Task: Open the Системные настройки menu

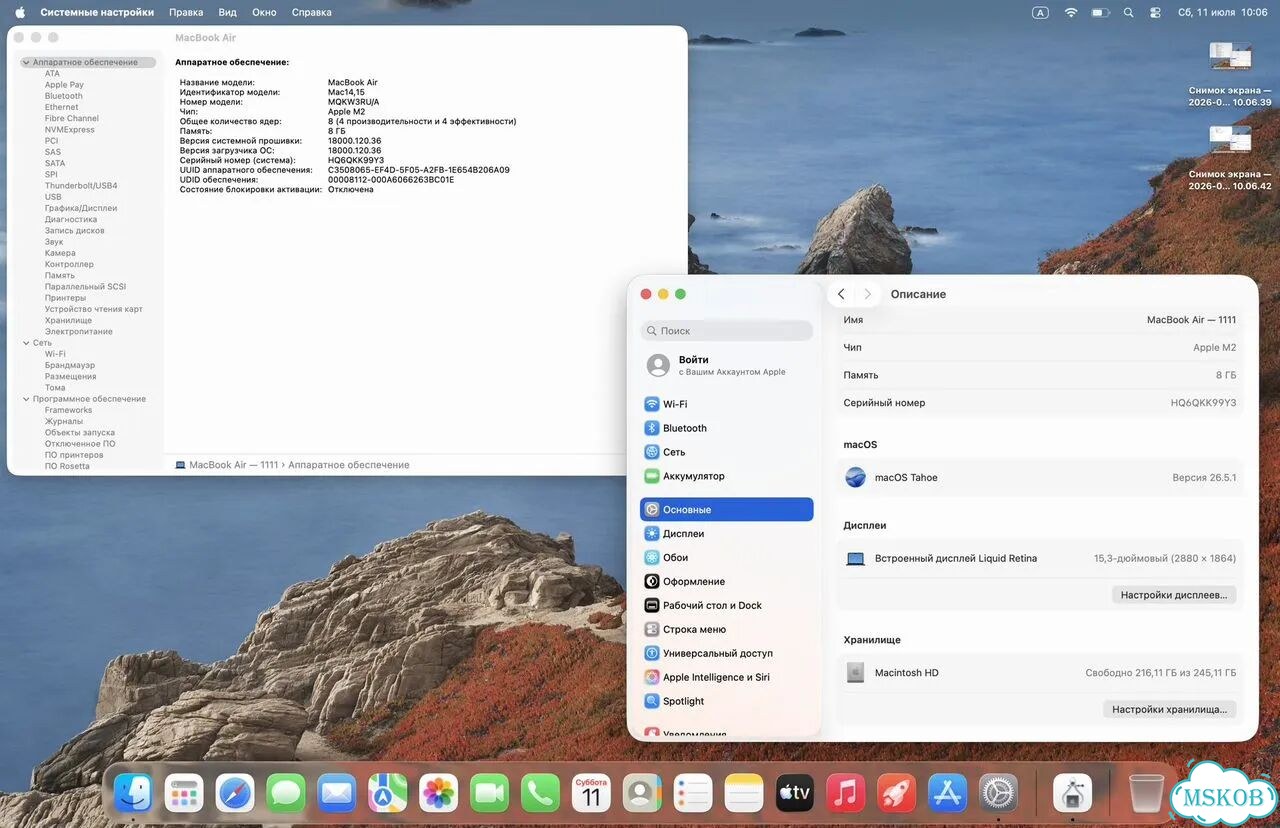Action: click(x=97, y=12)
